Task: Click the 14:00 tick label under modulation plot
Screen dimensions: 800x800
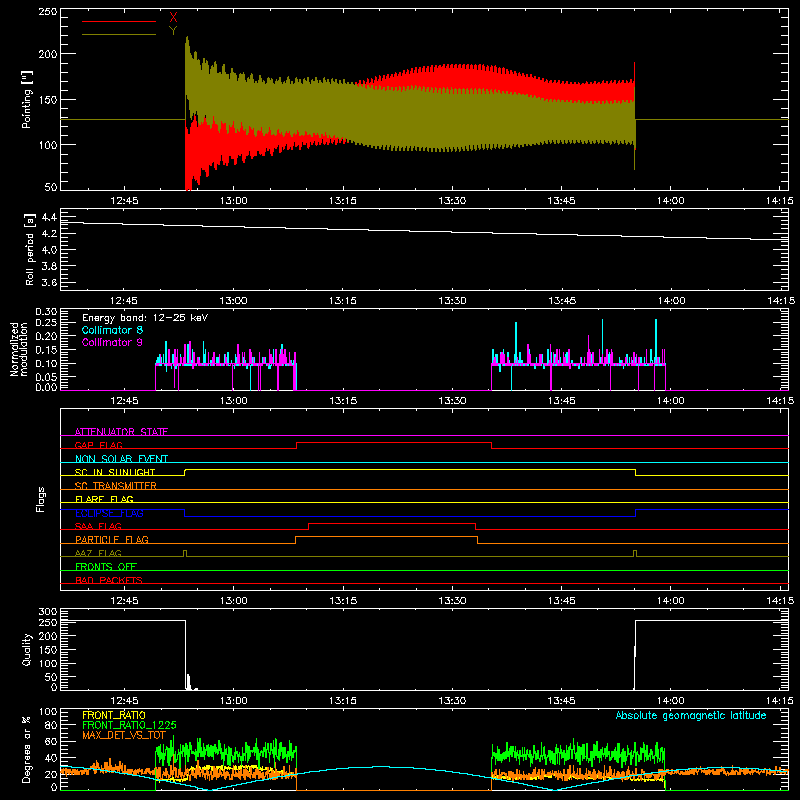Action: coord(670,401)
